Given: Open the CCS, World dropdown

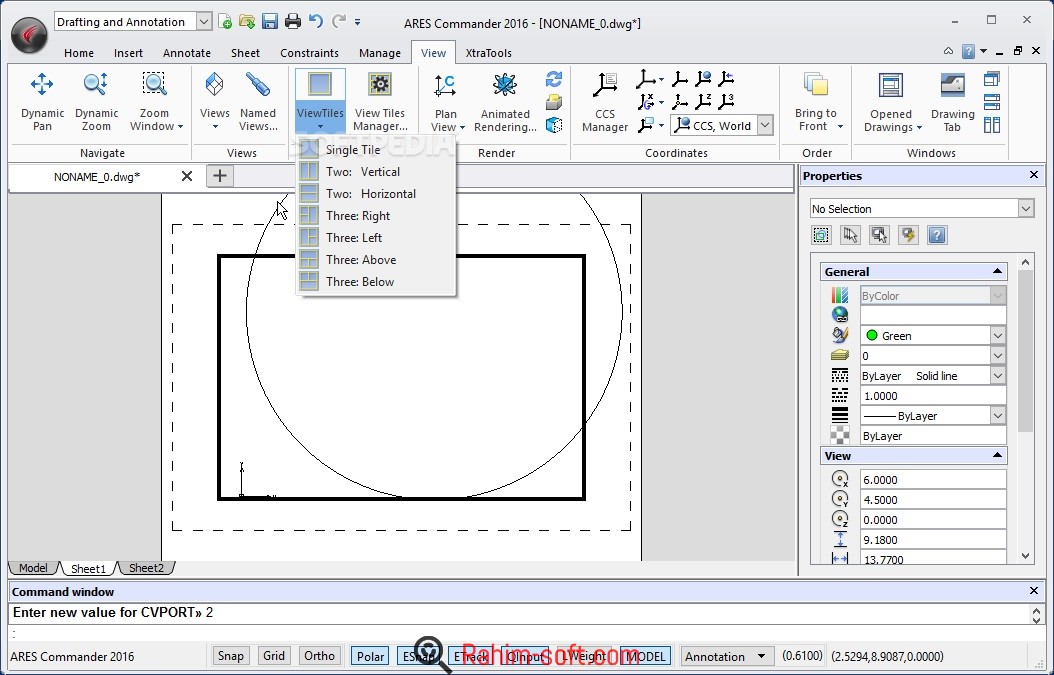Looking at the screenshot, I should (x=765, y=126).
